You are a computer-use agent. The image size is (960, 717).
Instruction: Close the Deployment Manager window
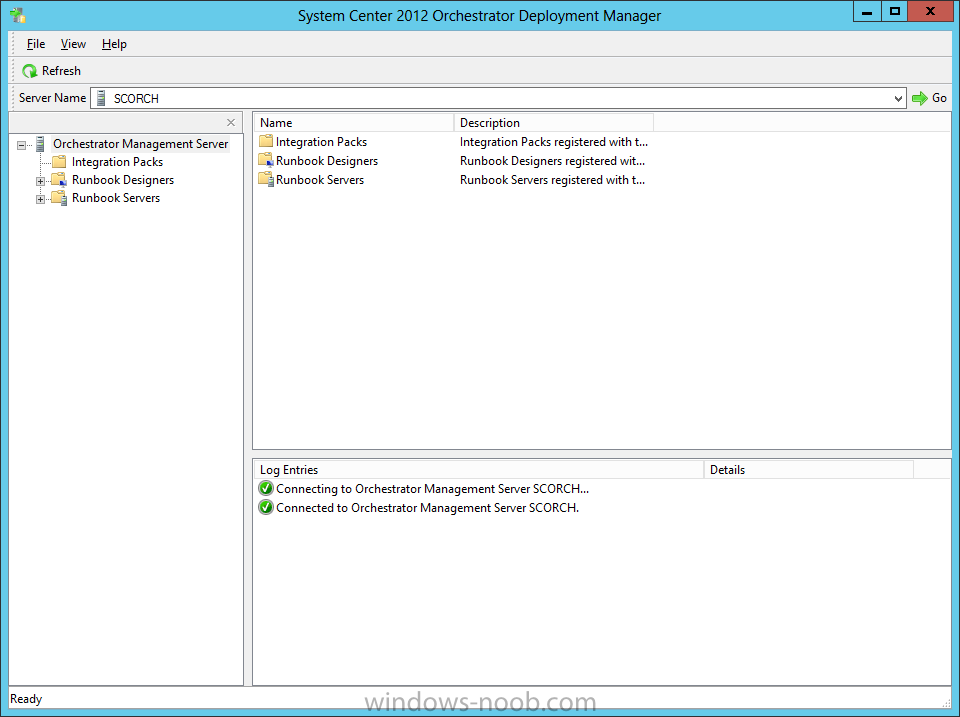pos(931,12)
